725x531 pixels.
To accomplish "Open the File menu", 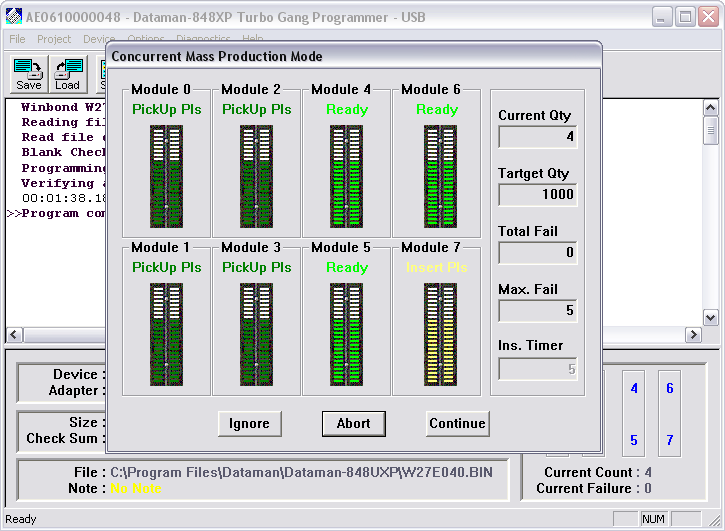I will (x=17, y=39).
